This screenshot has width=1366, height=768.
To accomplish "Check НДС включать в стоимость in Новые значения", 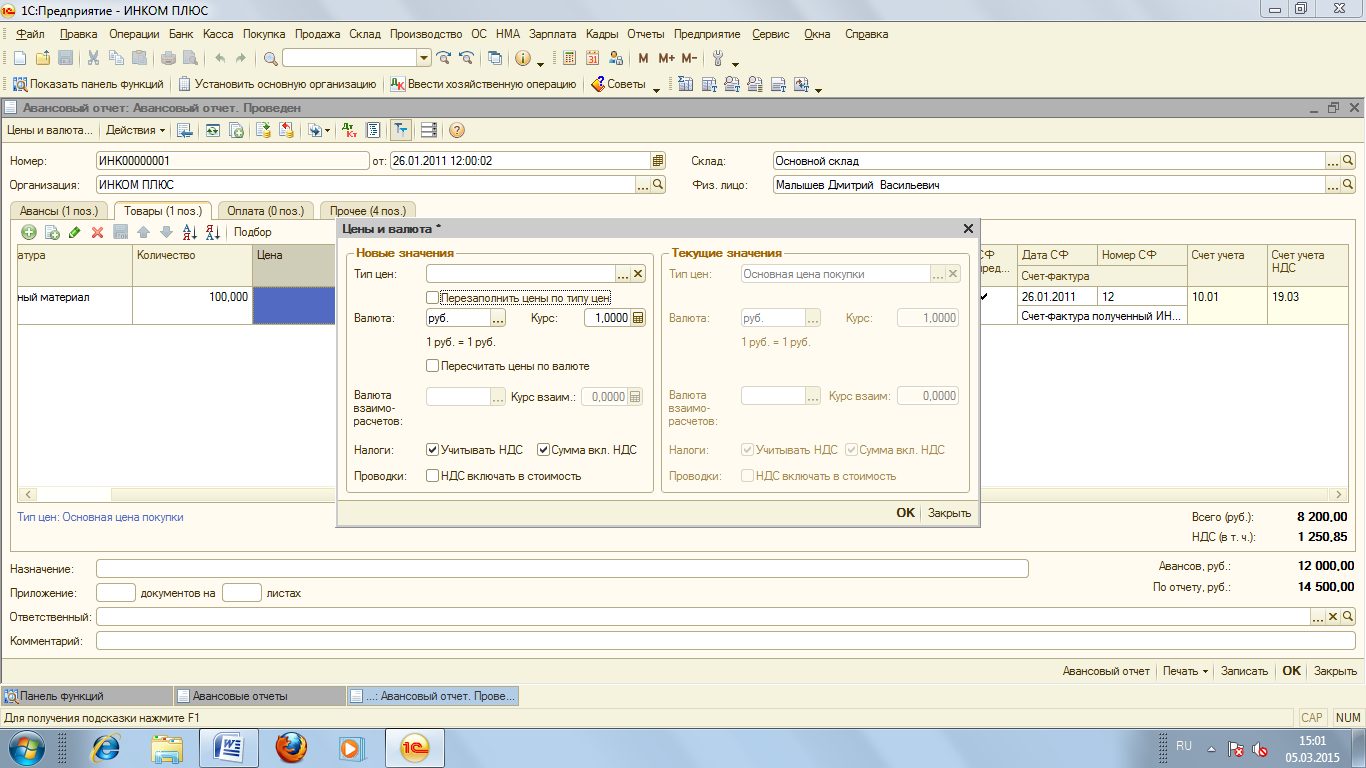I will click(433, 476).
